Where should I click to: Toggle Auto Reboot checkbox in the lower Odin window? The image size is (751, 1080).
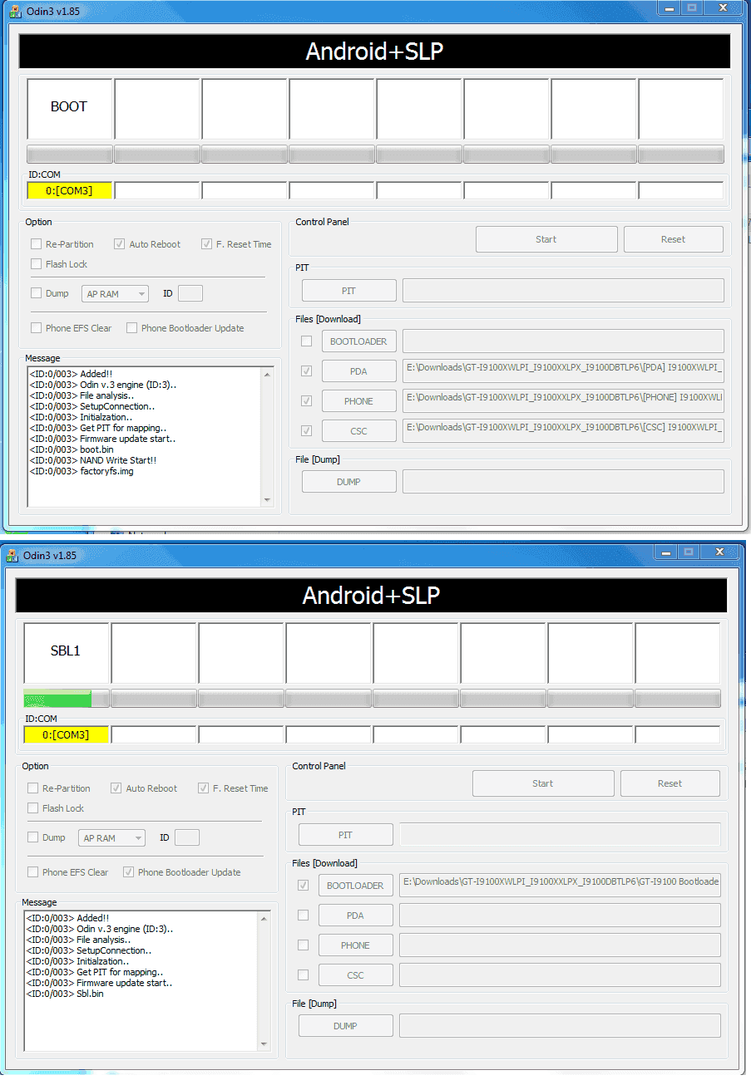(116, 788)
